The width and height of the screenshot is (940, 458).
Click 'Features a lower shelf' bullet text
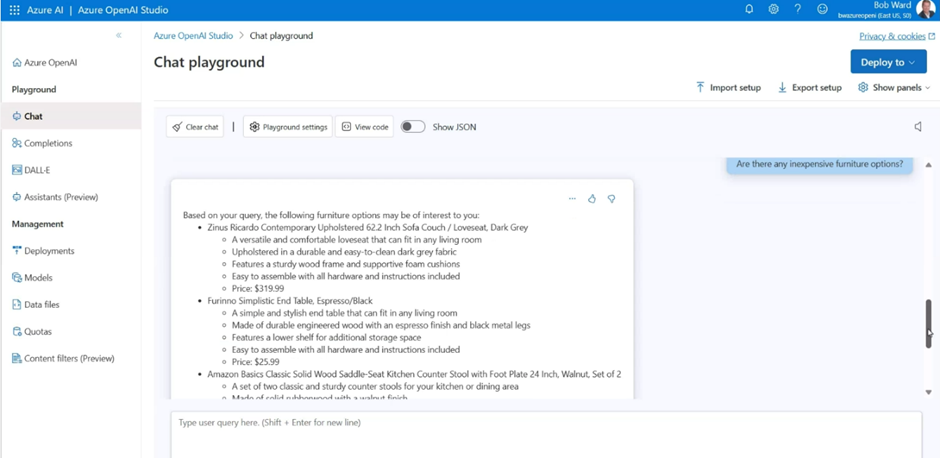tap(326, 337)
